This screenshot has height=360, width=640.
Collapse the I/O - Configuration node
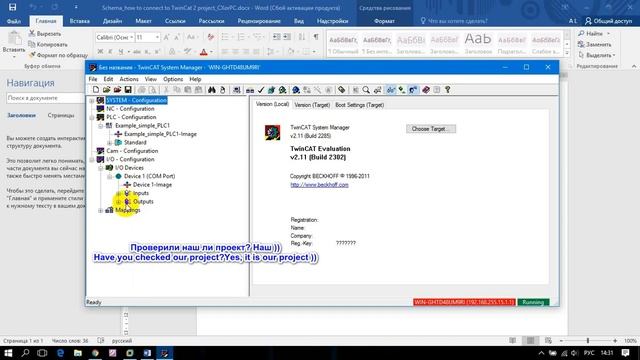(92, 160)
